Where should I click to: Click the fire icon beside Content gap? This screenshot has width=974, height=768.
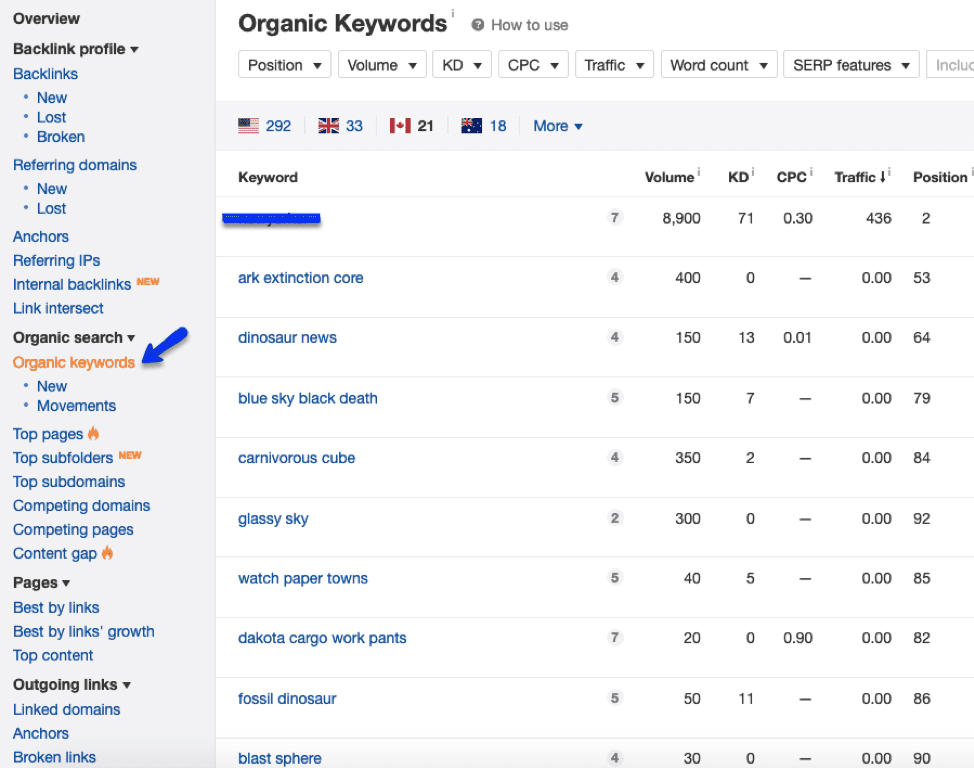pyautogui.click(x=109, y=553)
